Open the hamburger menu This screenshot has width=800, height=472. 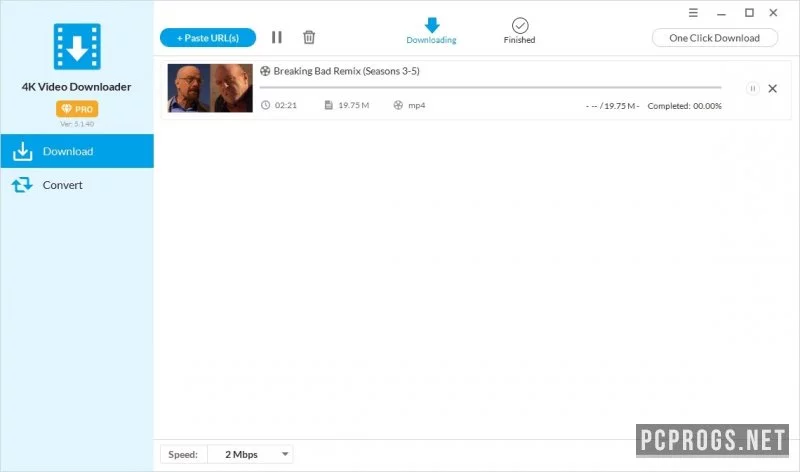(693, 13)
